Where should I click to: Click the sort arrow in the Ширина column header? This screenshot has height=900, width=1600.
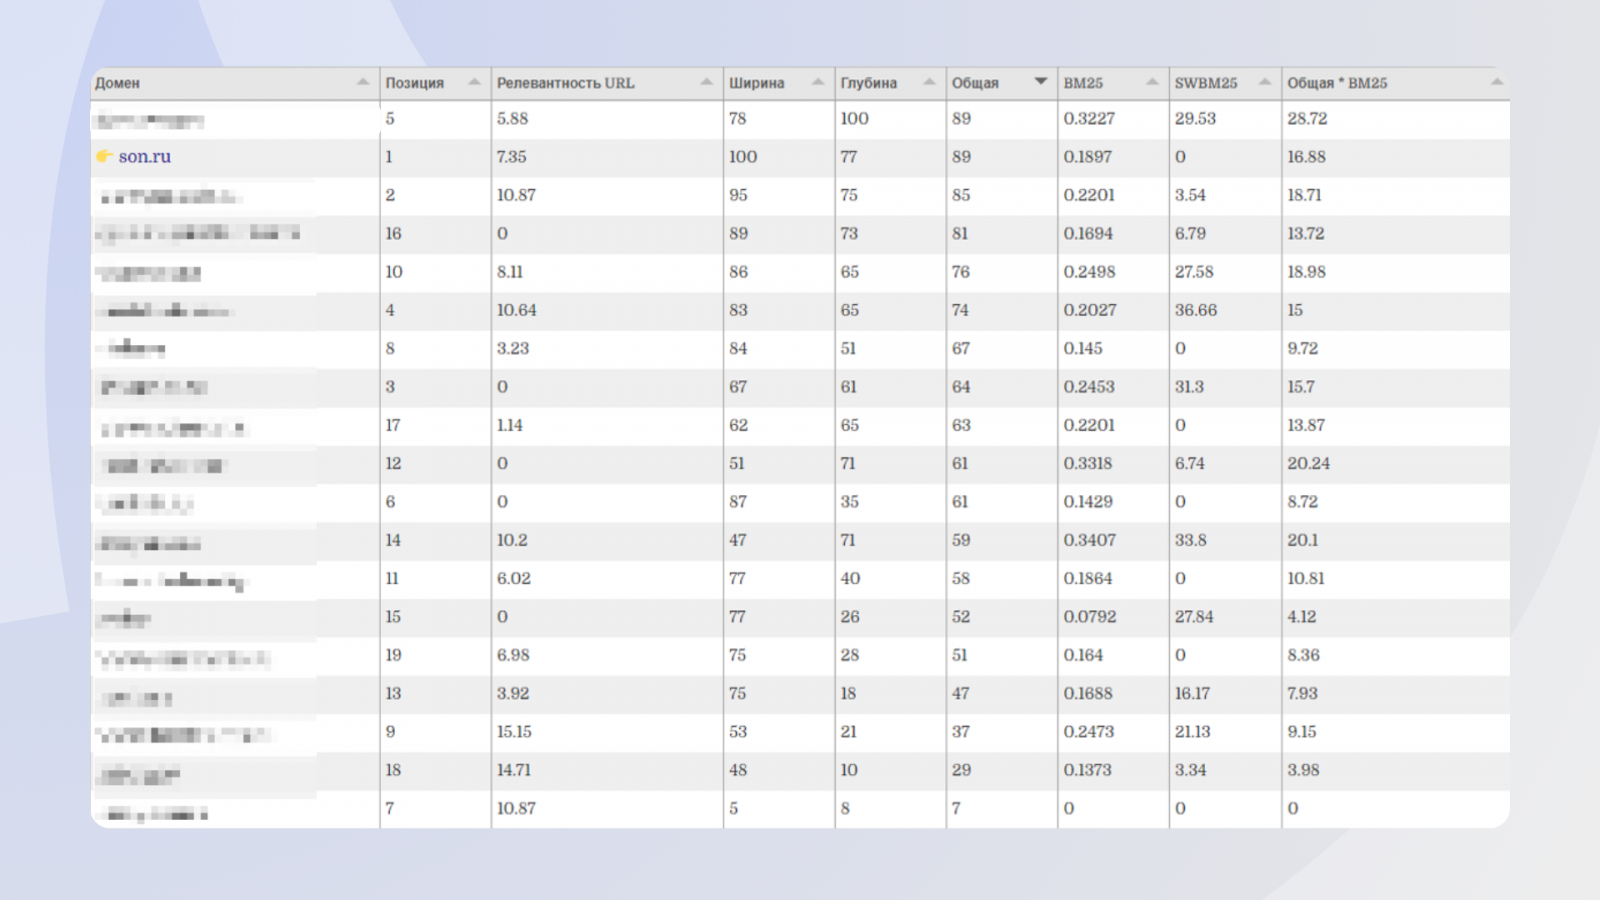[x=818, y=82]
